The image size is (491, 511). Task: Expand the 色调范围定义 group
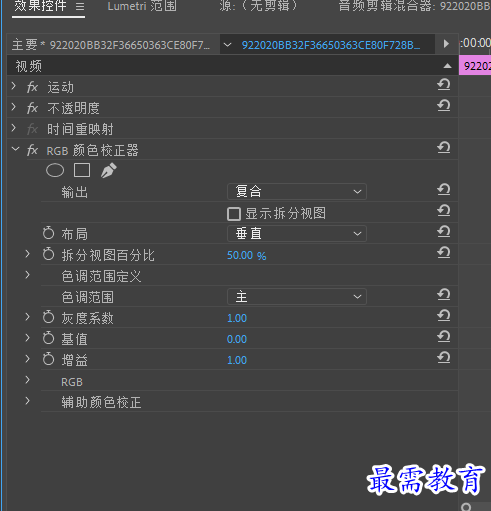(28, 275)
